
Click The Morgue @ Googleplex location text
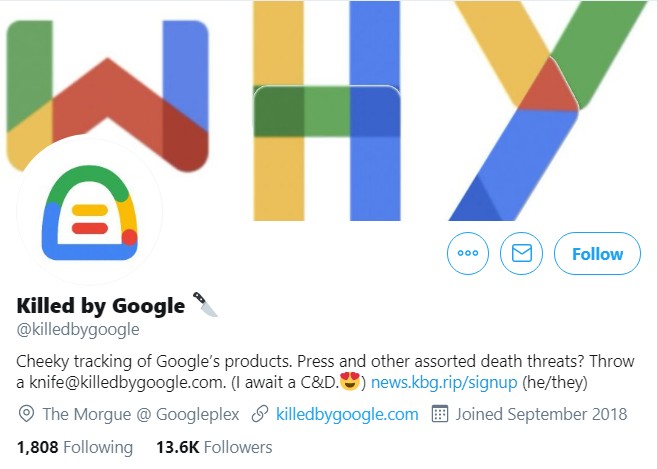coord(141,414)
